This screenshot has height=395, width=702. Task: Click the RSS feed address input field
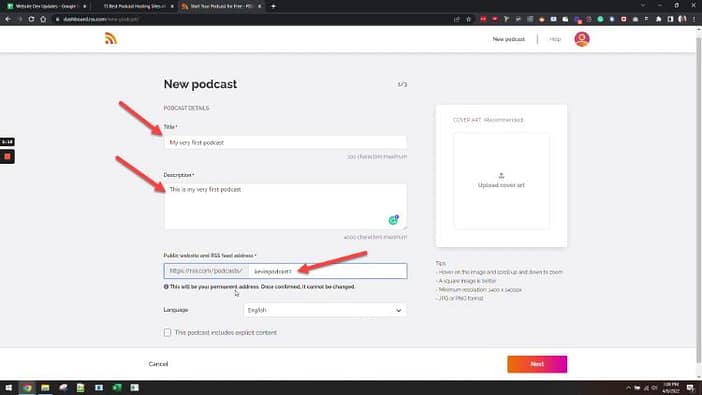328,271
